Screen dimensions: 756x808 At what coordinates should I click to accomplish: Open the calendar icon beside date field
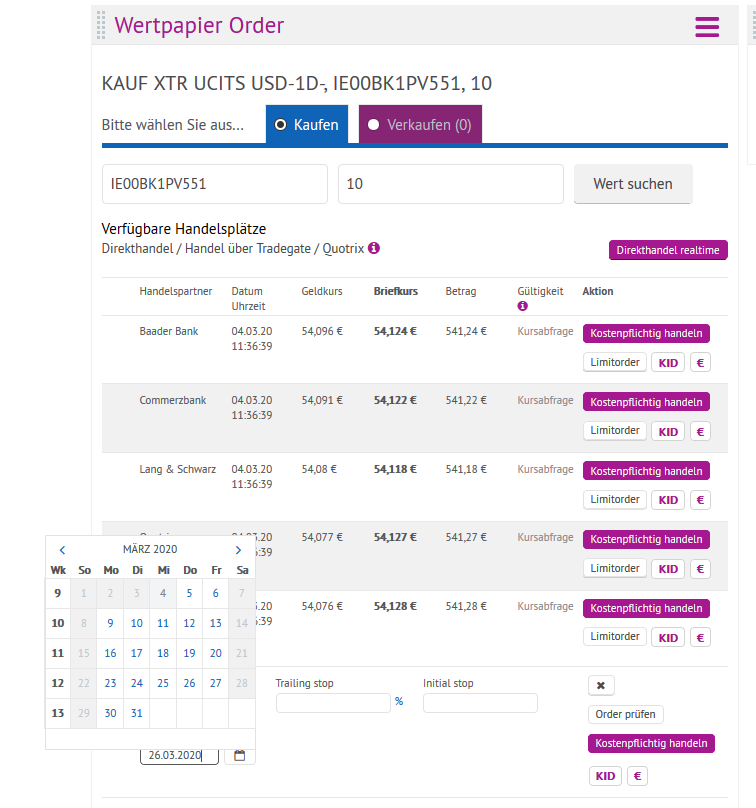(239, 756)
